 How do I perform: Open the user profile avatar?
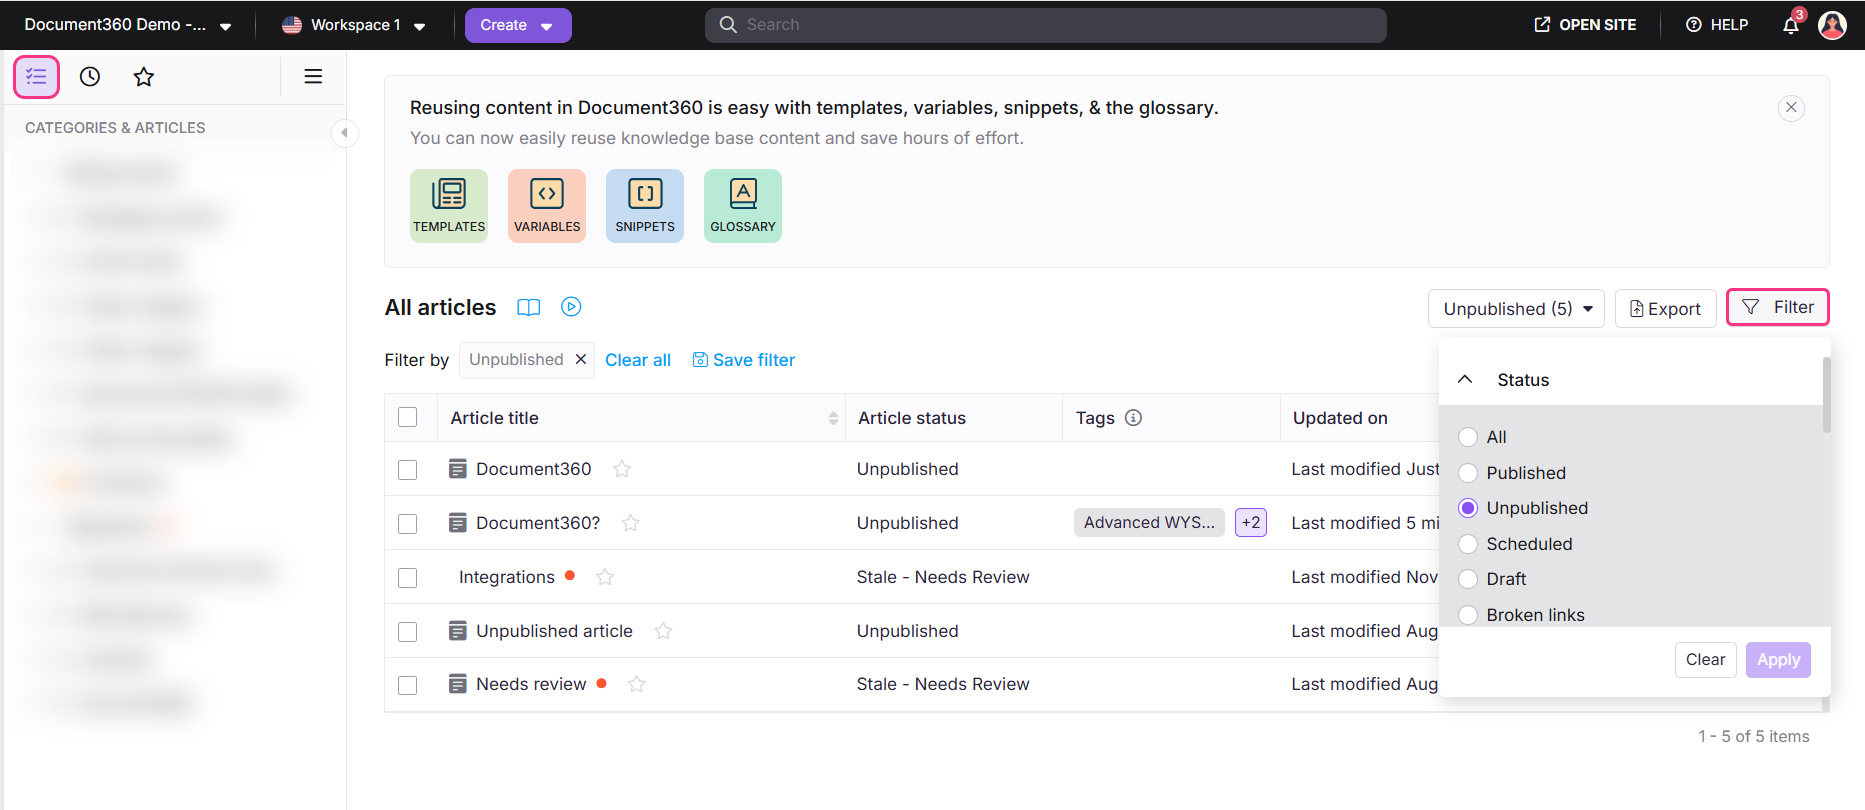(1832, 25)
